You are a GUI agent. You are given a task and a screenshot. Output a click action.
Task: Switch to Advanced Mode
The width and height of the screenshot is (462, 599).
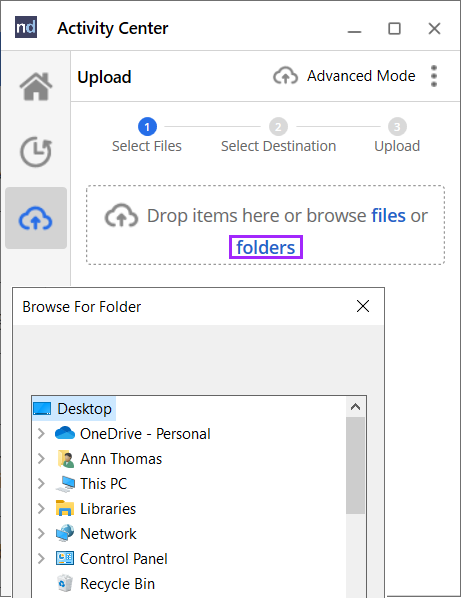361,76
